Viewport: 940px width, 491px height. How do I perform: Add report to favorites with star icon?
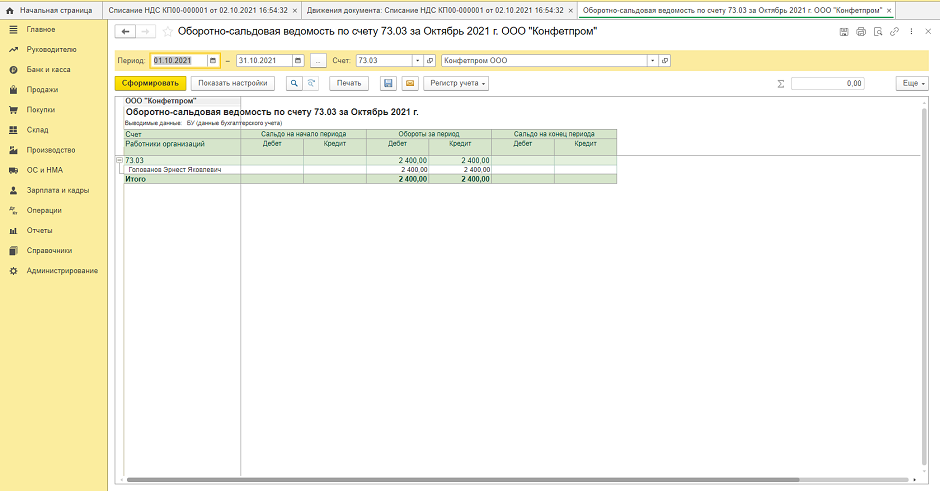(x=167, y=32)
